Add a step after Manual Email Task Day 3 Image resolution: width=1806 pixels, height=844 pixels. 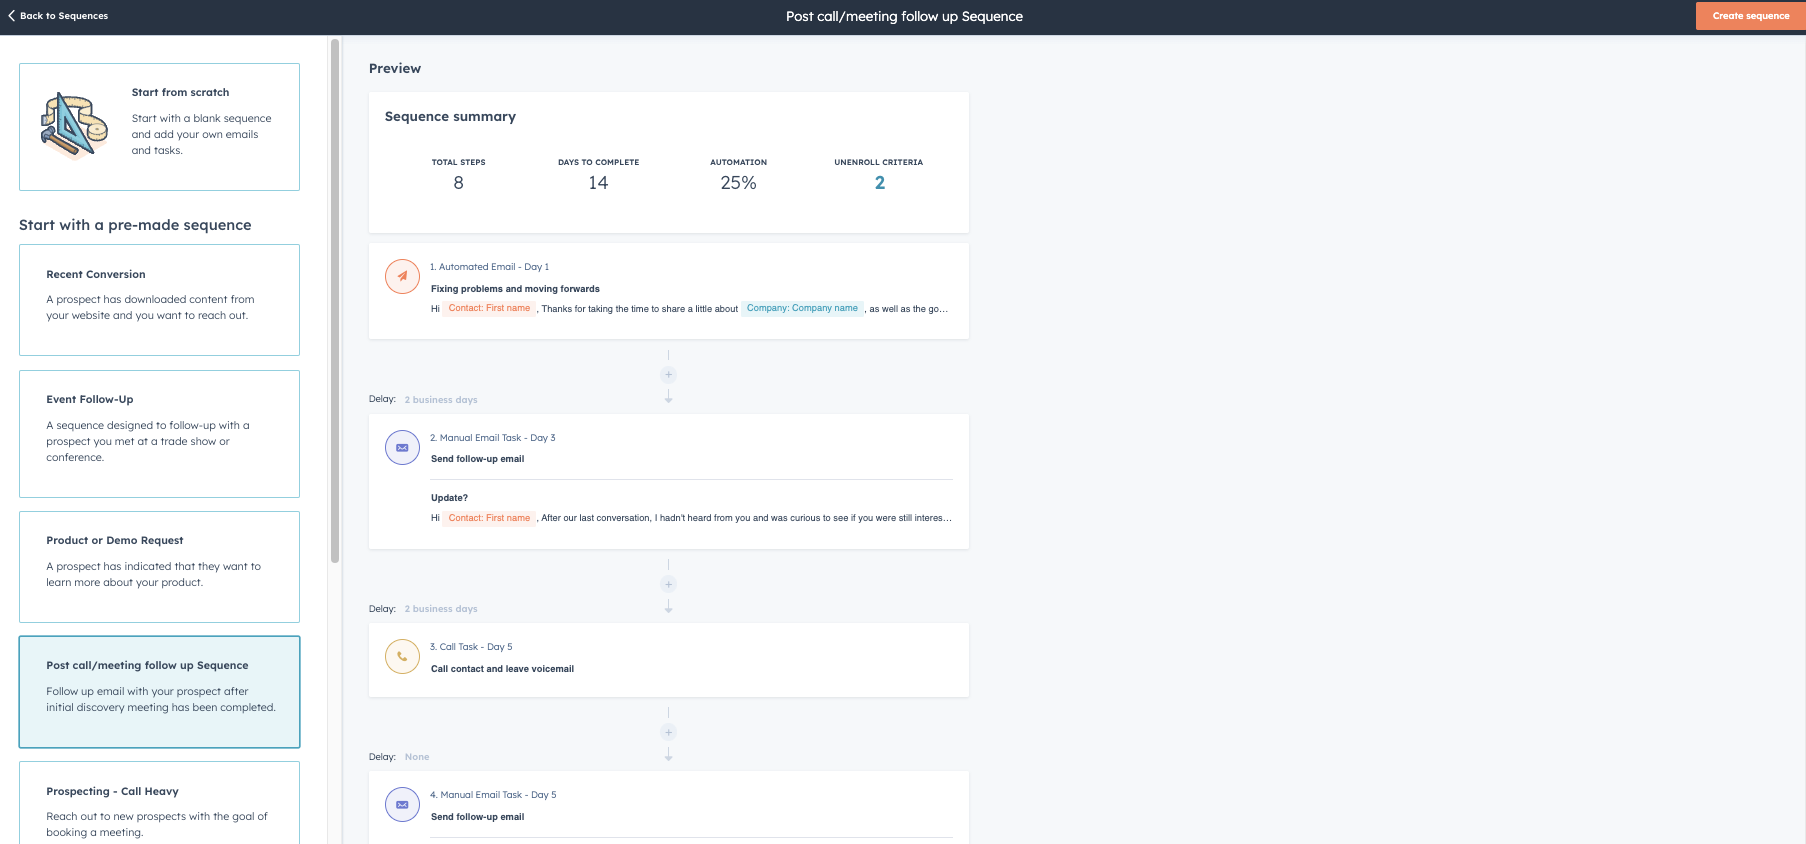668,584
